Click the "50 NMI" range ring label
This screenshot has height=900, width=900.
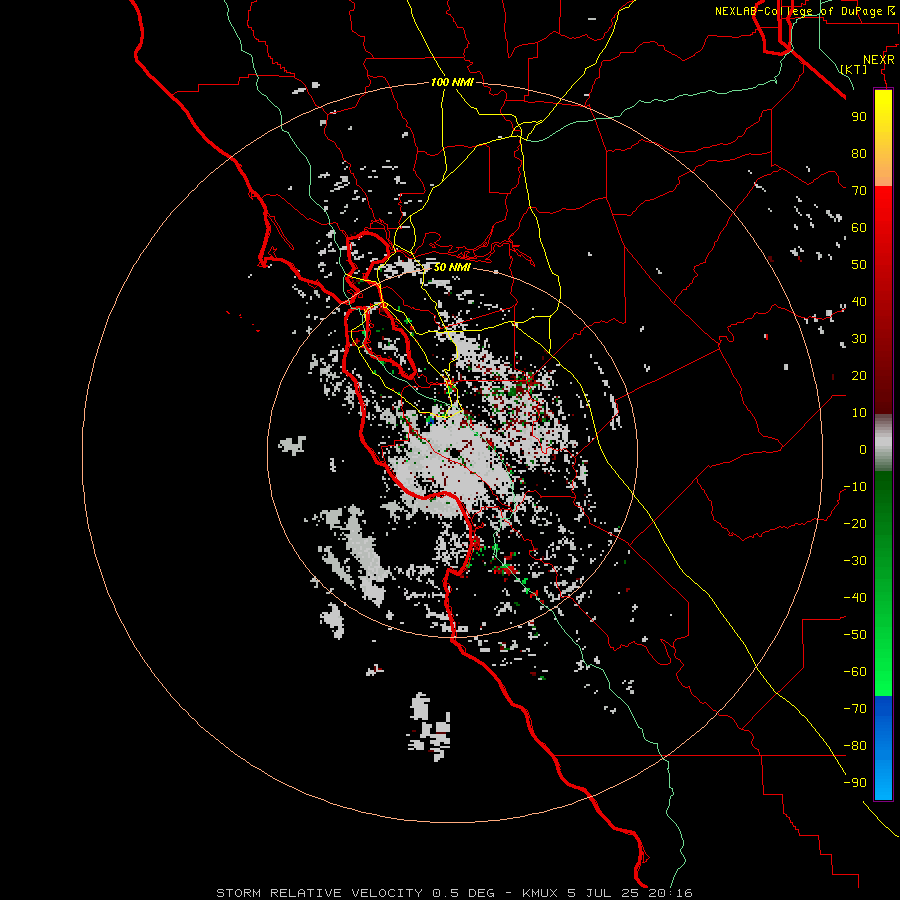click(x=452, y=267)
